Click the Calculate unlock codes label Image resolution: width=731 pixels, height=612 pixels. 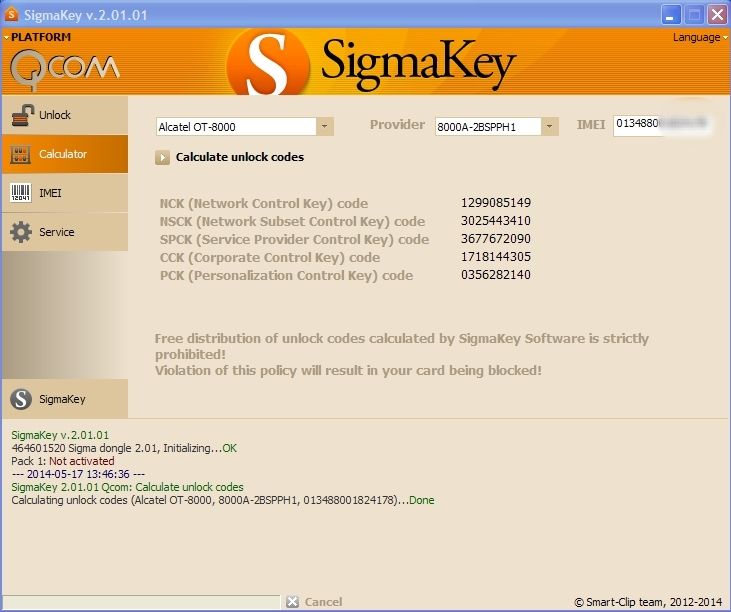(x=239, y=157)
